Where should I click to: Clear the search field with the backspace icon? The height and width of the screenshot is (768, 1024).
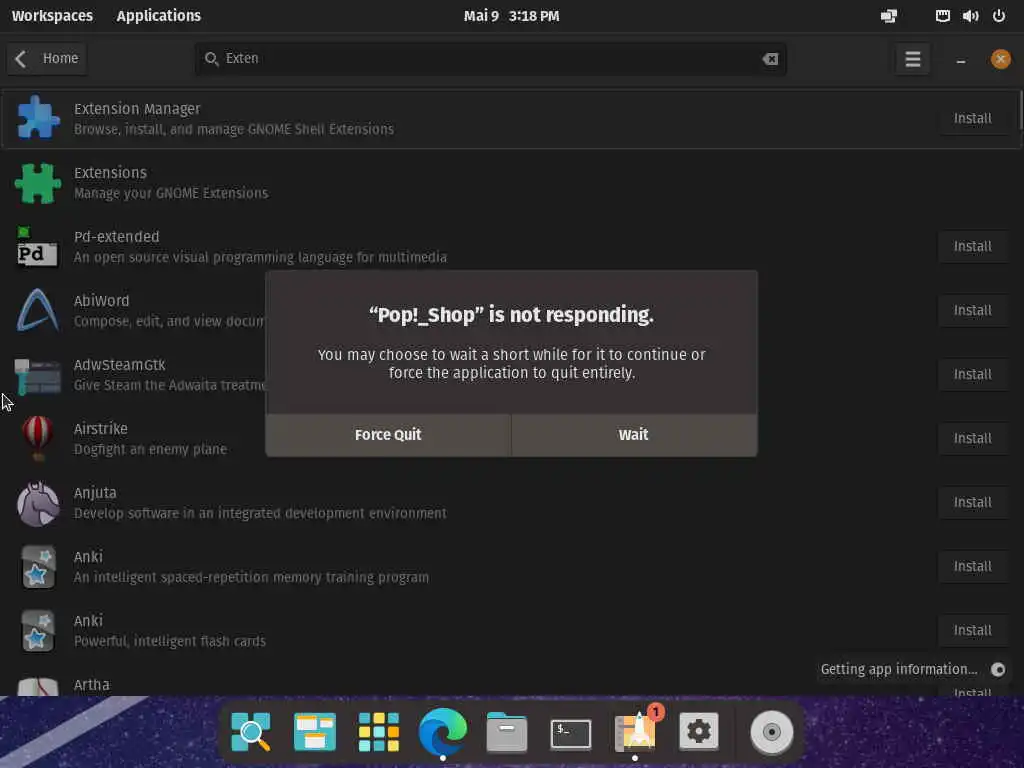coord(770,59)
